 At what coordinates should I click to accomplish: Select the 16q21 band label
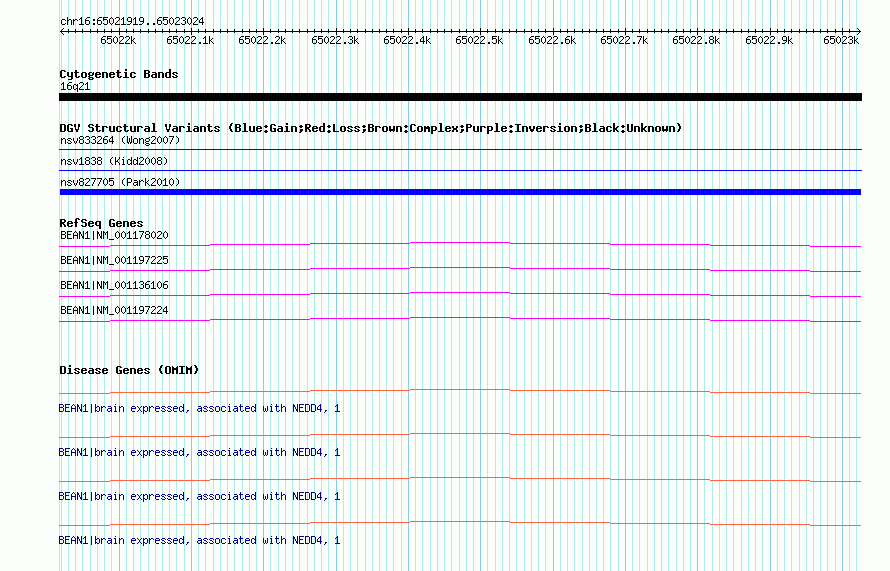pos(75,86)
